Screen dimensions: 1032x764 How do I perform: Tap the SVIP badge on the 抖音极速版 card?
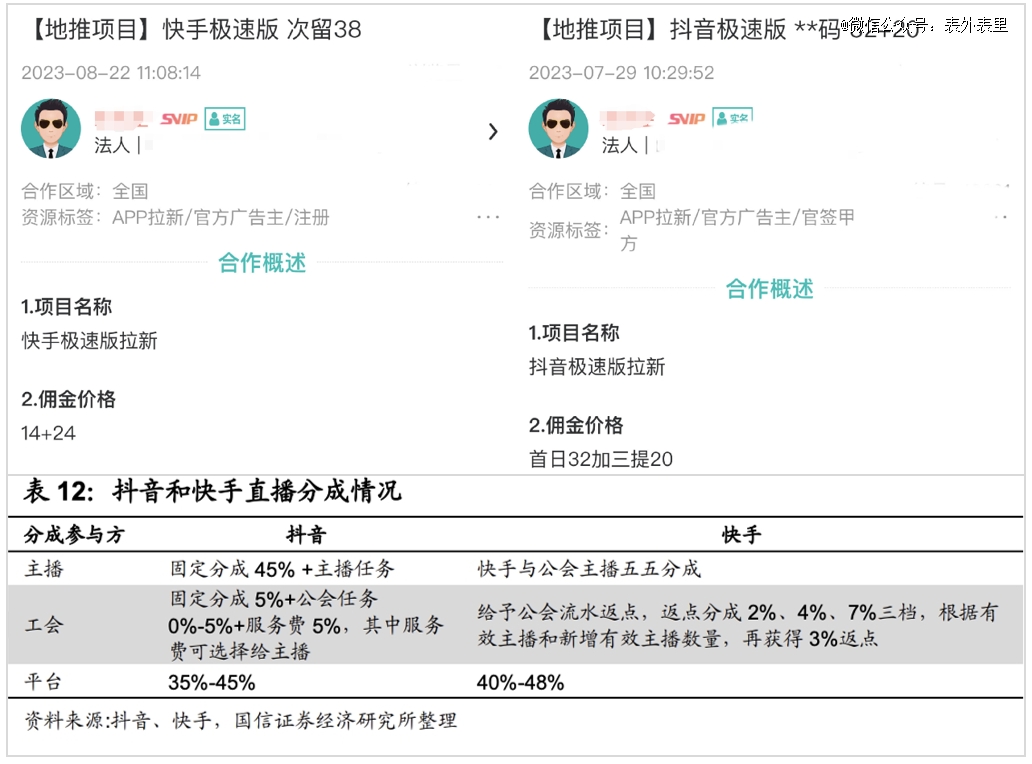click(686, 119)
